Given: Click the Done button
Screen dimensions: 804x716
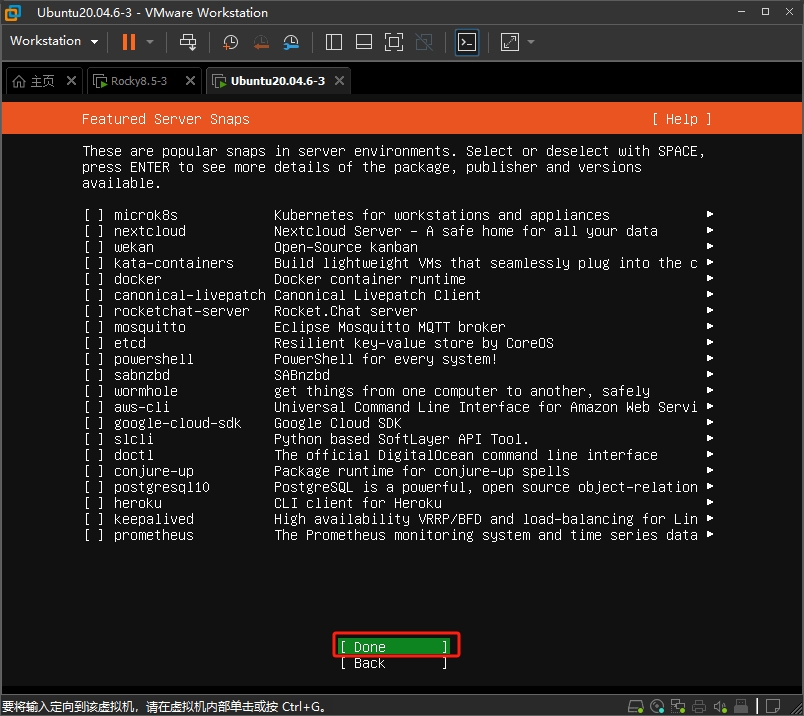Looking at the screenshot, I should tap(394, 647).
